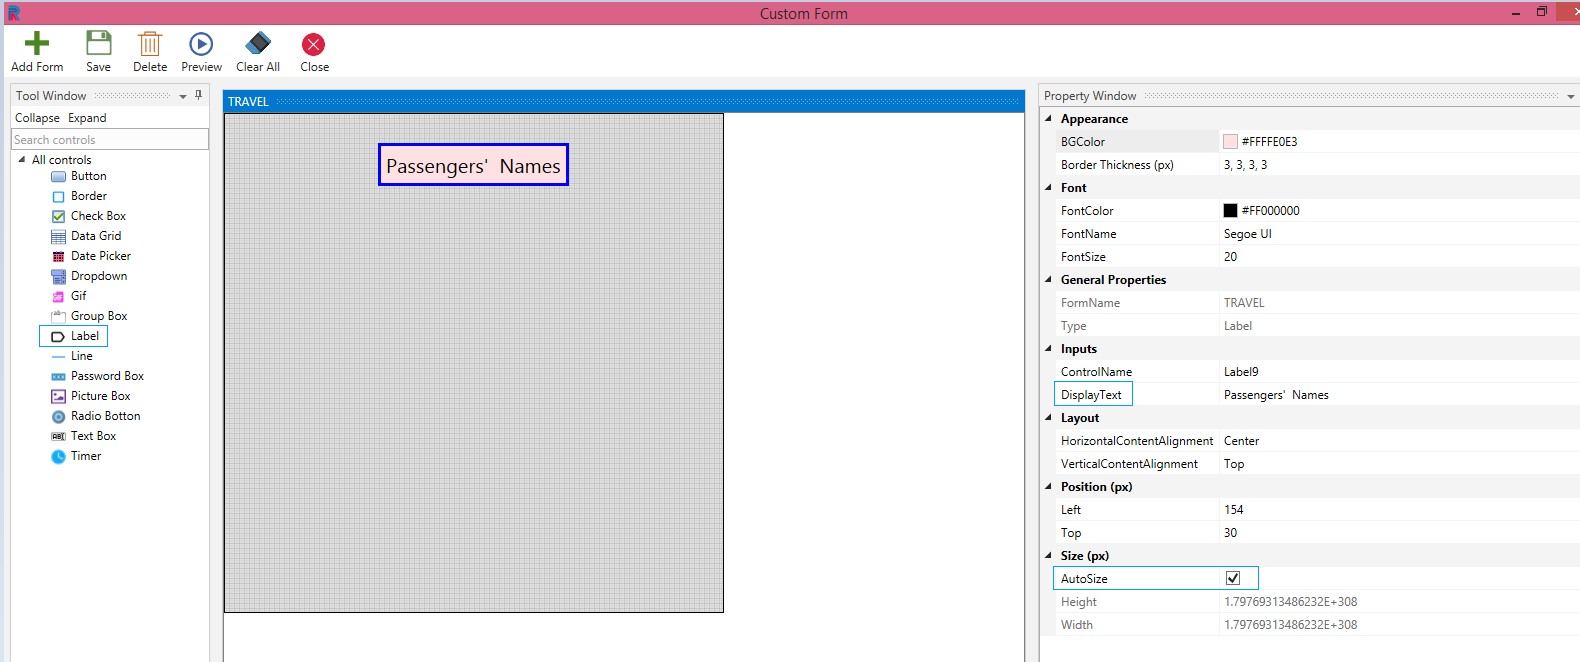Collapse the Appearance property section
The image size is (1580, 662).
[1048, 119]
